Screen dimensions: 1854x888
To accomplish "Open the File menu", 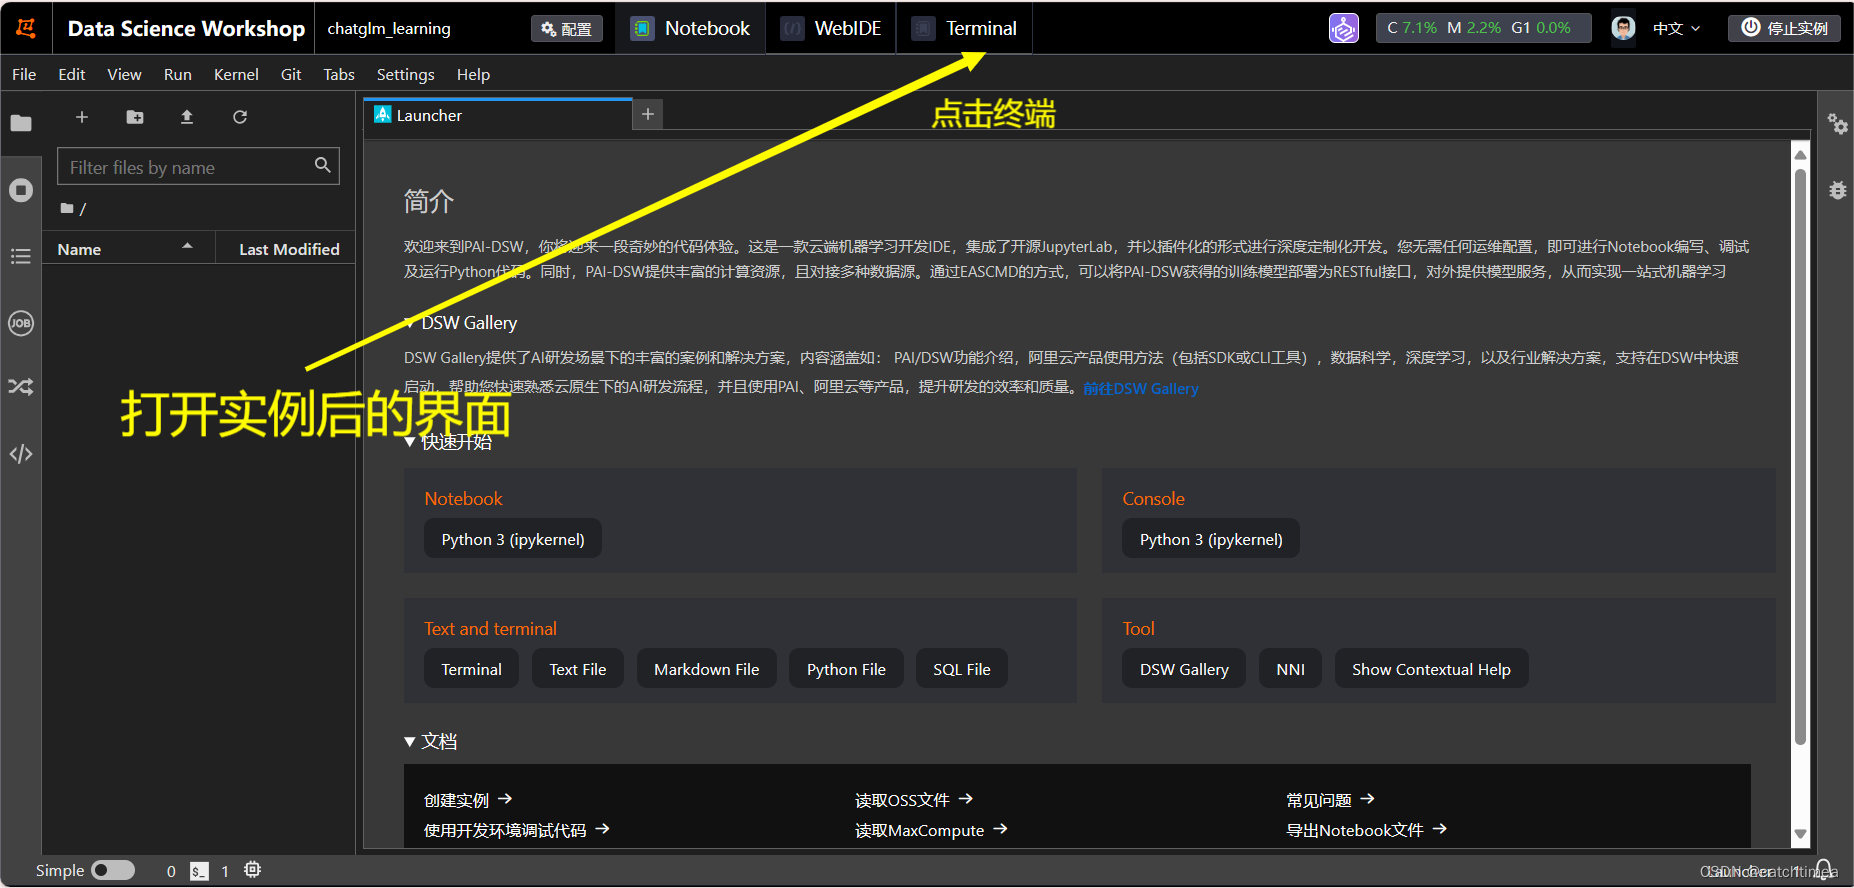I will point(24,74).
